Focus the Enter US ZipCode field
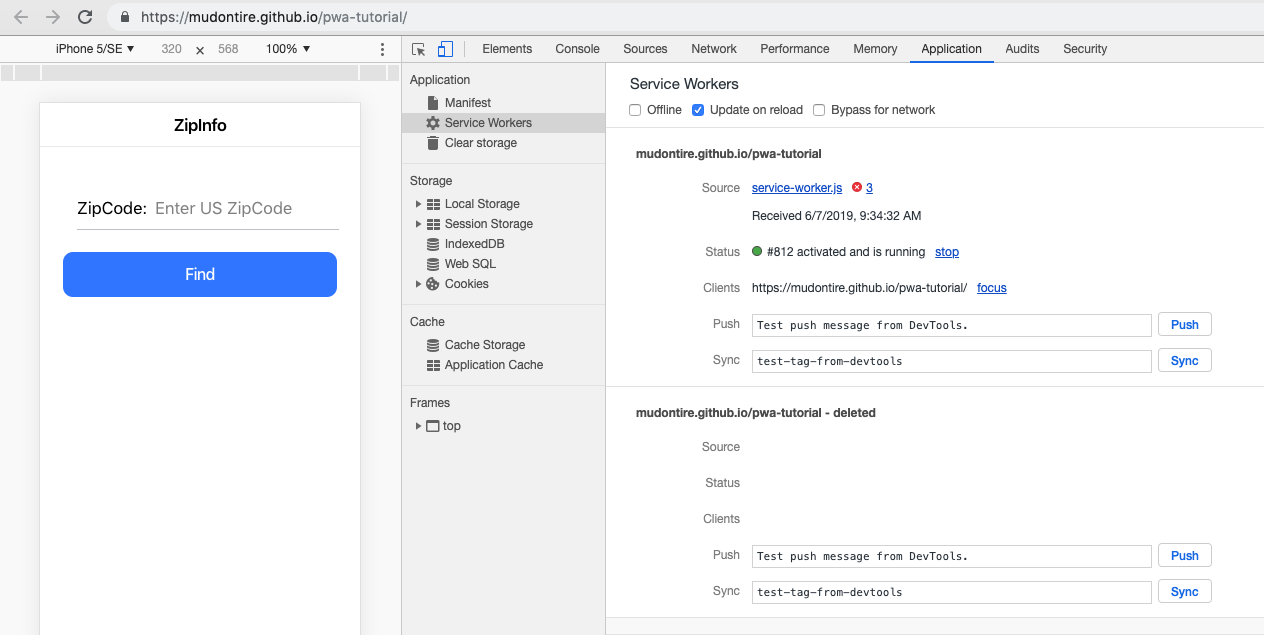This screenshot has height=635, width=1264. [x=246, y=208]
